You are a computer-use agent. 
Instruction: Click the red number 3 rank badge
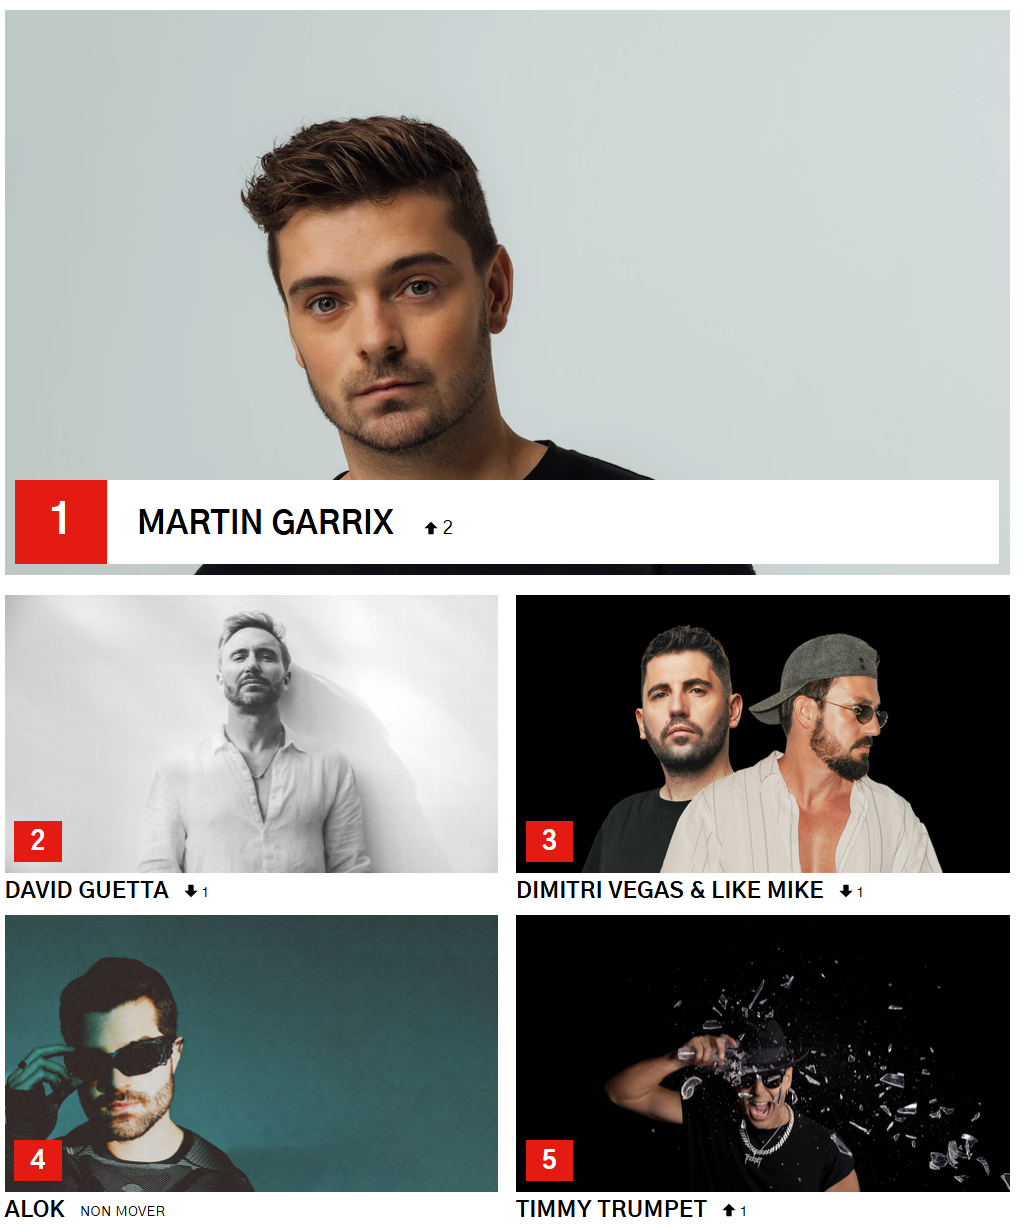[549, 841]
